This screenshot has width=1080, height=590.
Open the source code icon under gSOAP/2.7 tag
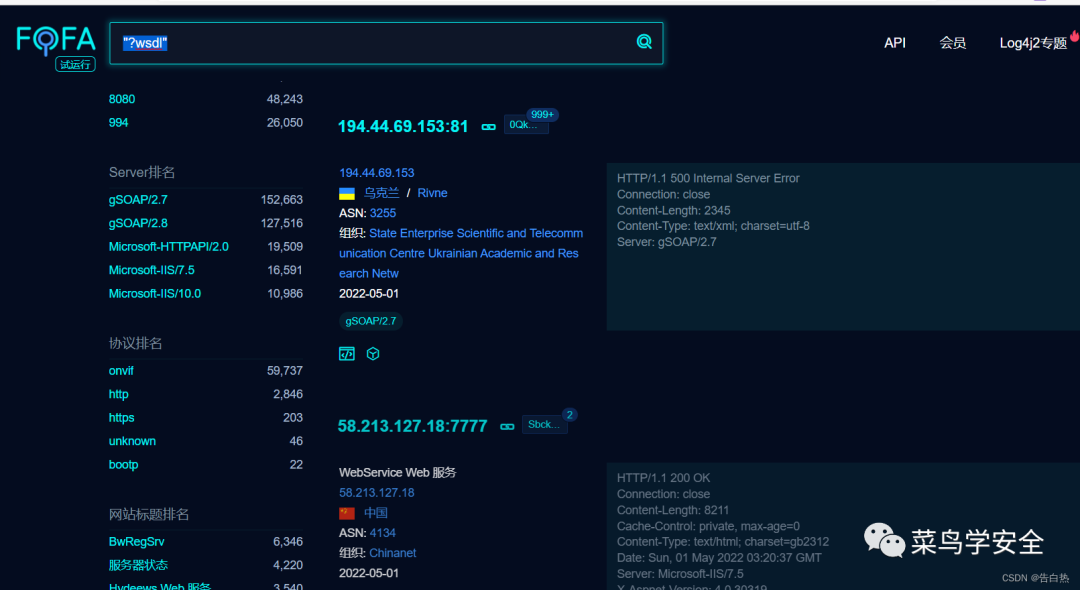[347, 354]
